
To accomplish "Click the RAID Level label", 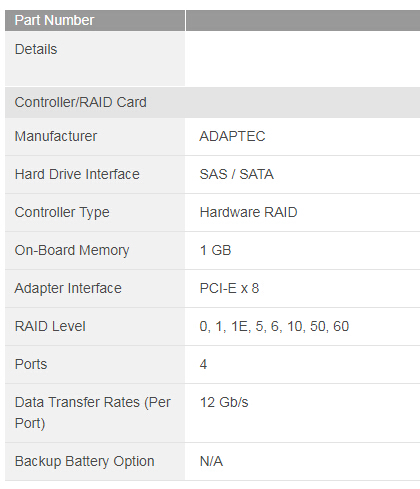I will pos(50,326).
